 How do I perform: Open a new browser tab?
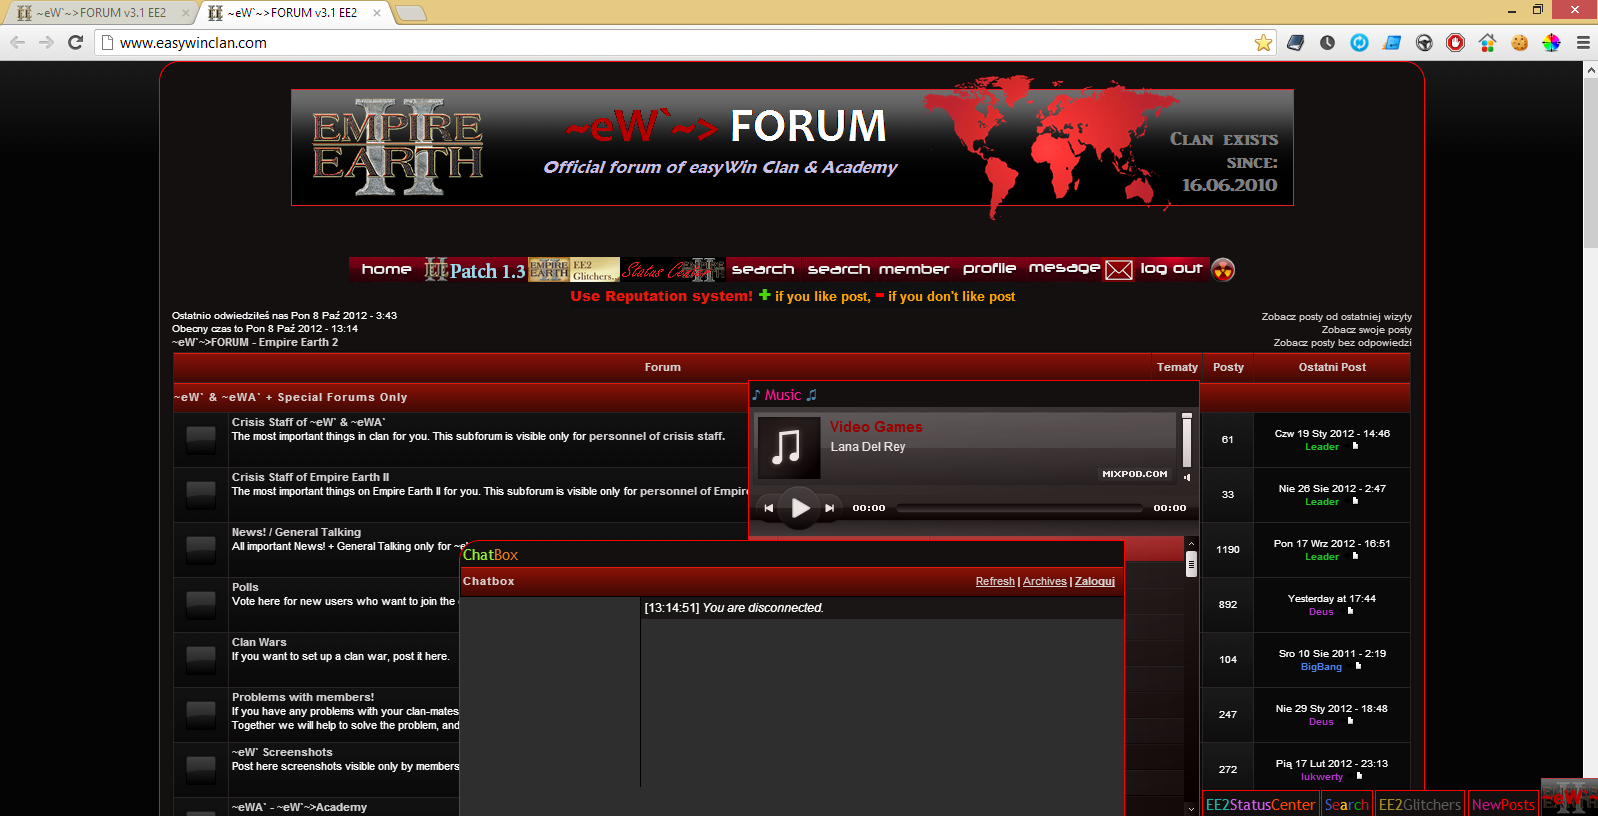411,13
